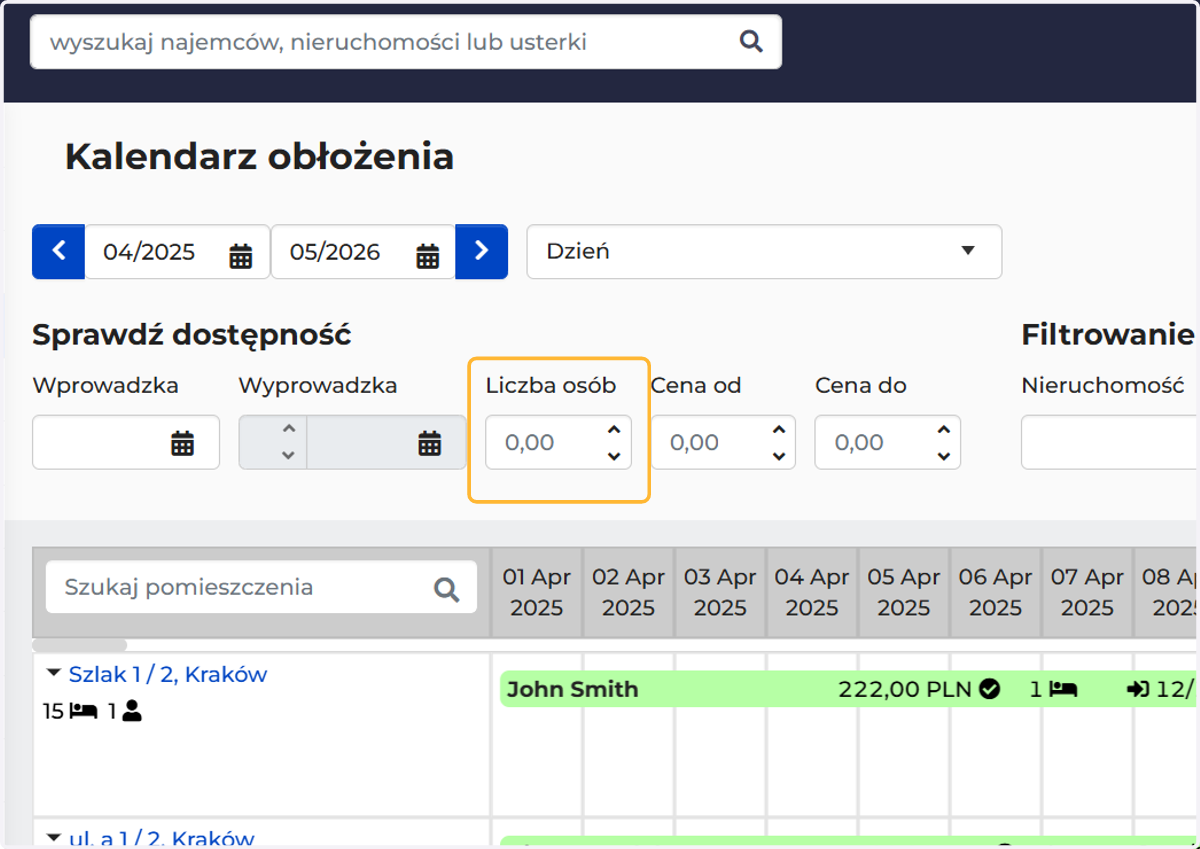Decrease Liczba osób value
Viewport: 1200px width, 849px height.
(x=614, y=456)
